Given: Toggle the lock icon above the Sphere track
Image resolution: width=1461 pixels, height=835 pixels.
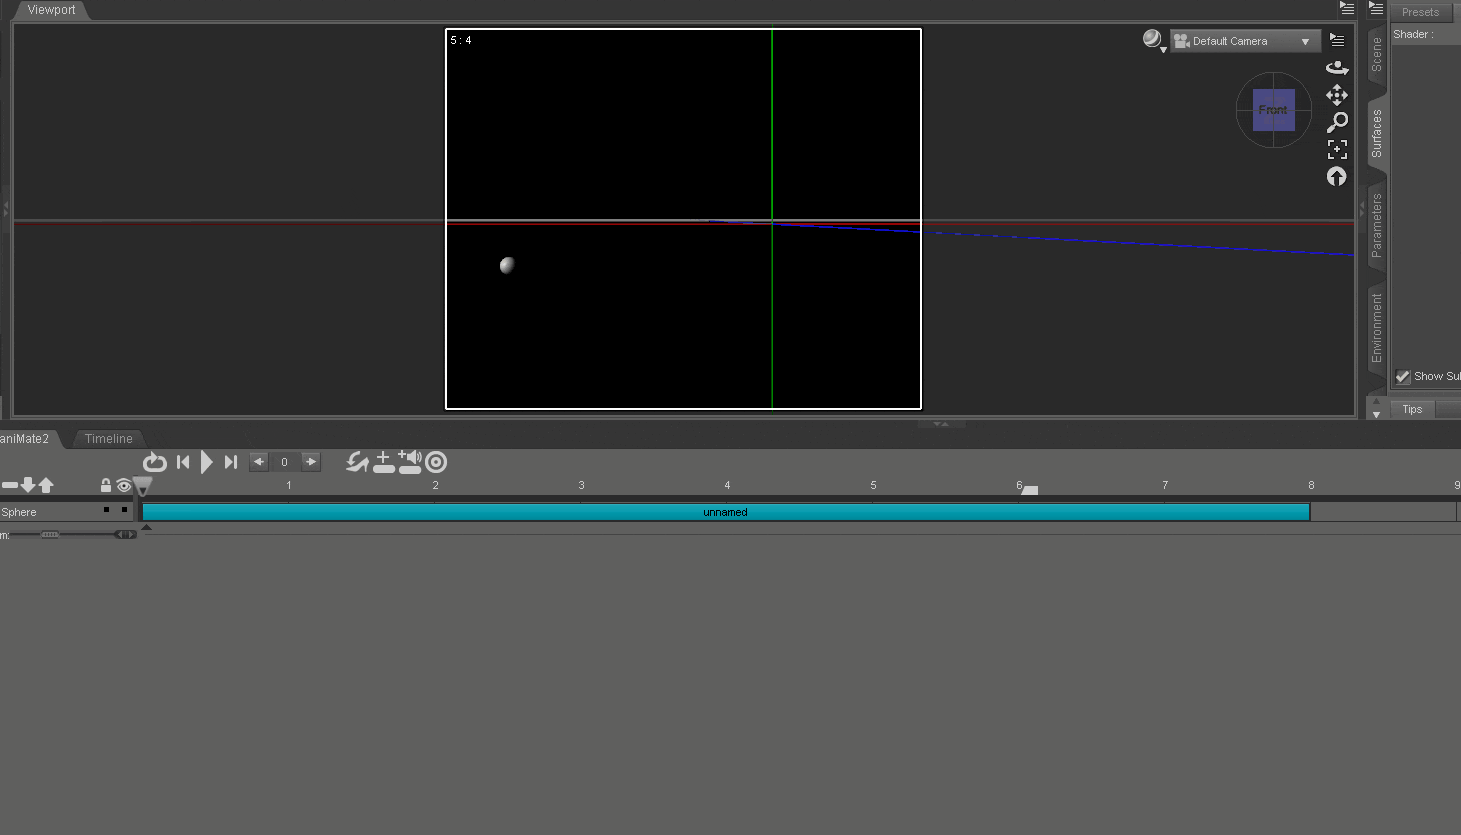Looking at the screenshot, I should [x=105, y=485].
